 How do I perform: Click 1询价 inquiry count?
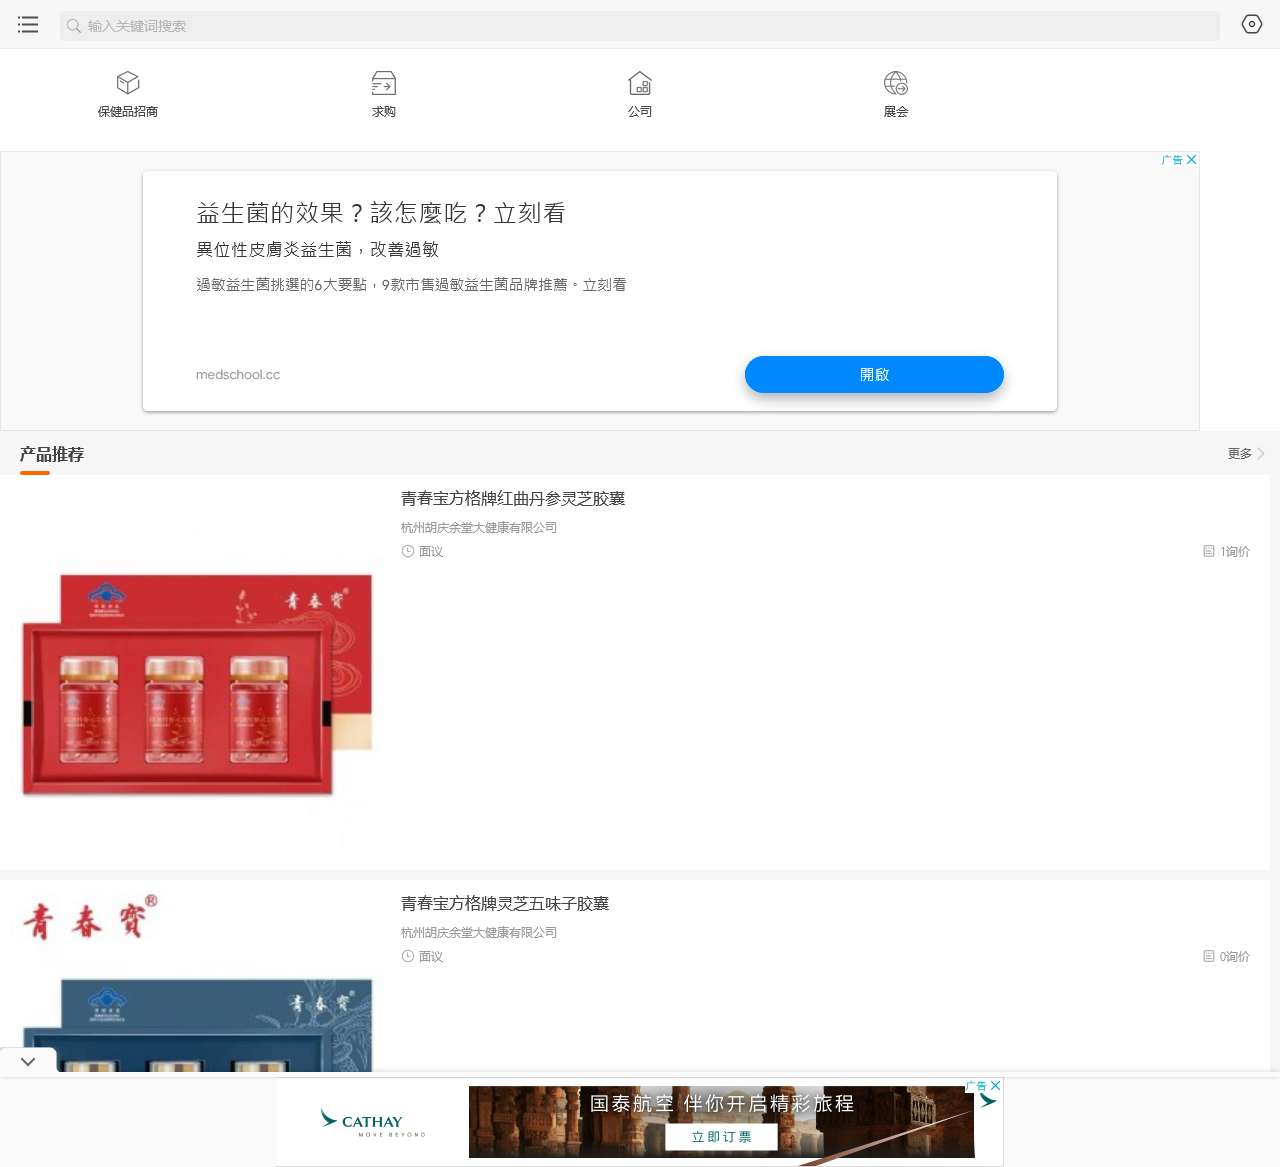coord(1227,552)
